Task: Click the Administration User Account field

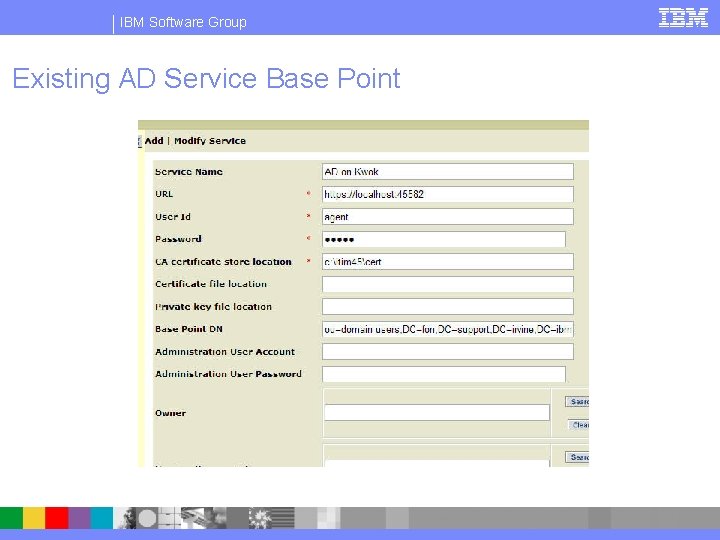Action: coord(448,352)
